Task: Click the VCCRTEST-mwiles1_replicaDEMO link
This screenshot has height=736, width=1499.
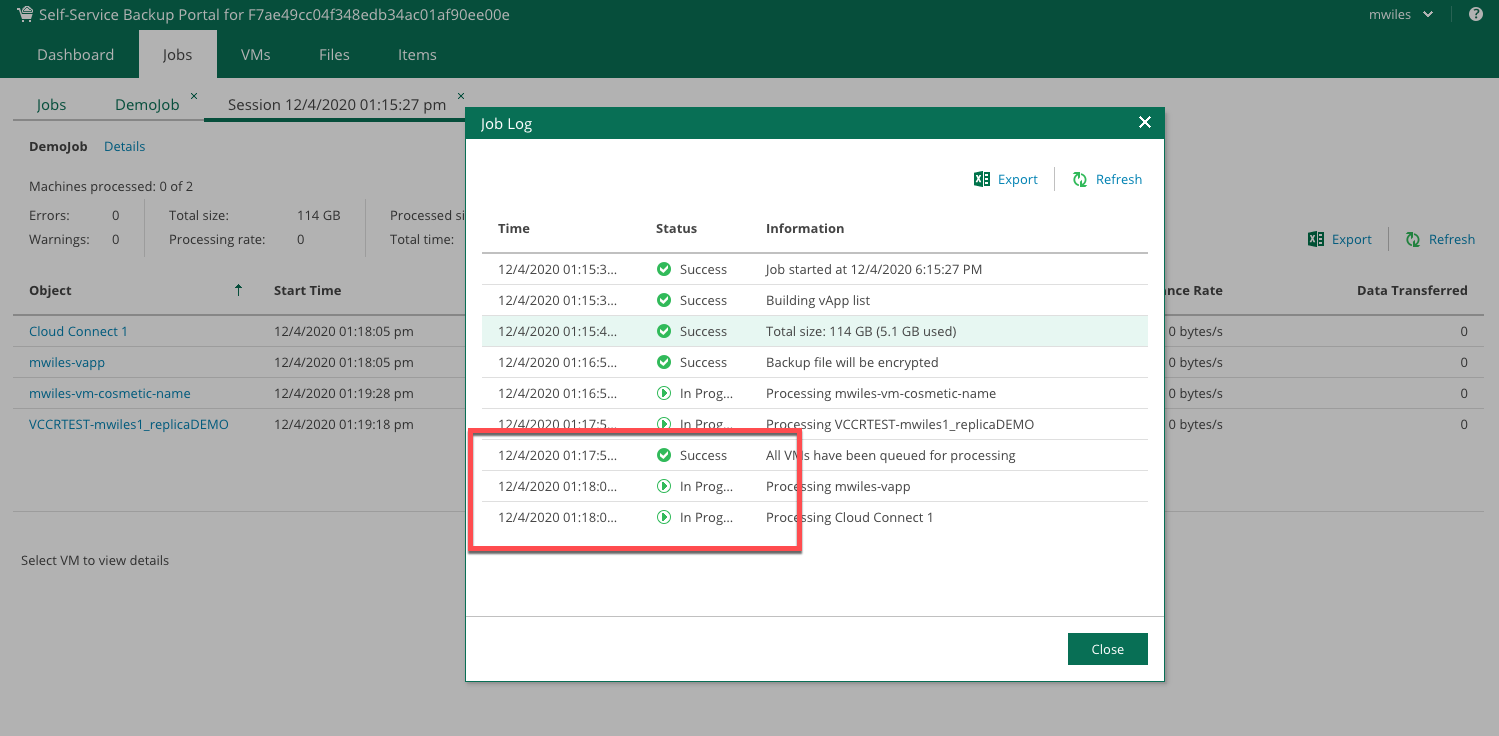Action: point(128,424)
